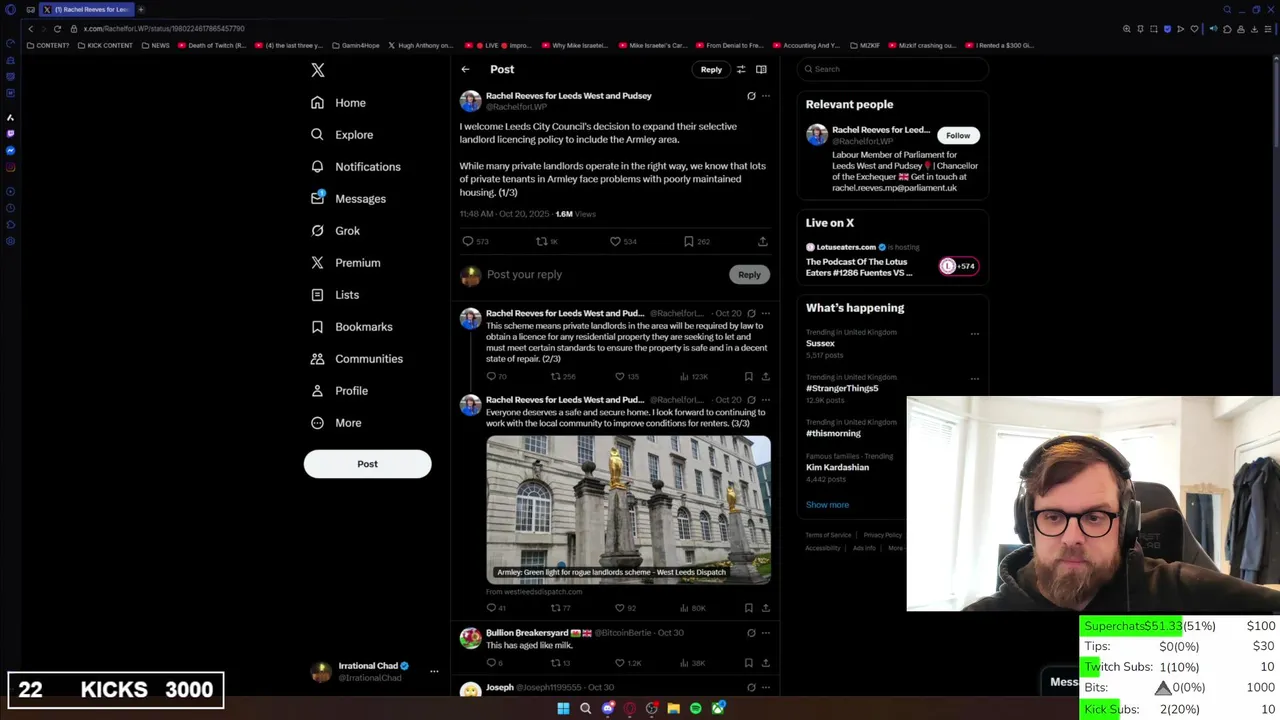This screenshot has height=720, width=1280.
Task: Click the browser back arrow
Action: coord(30,29)
